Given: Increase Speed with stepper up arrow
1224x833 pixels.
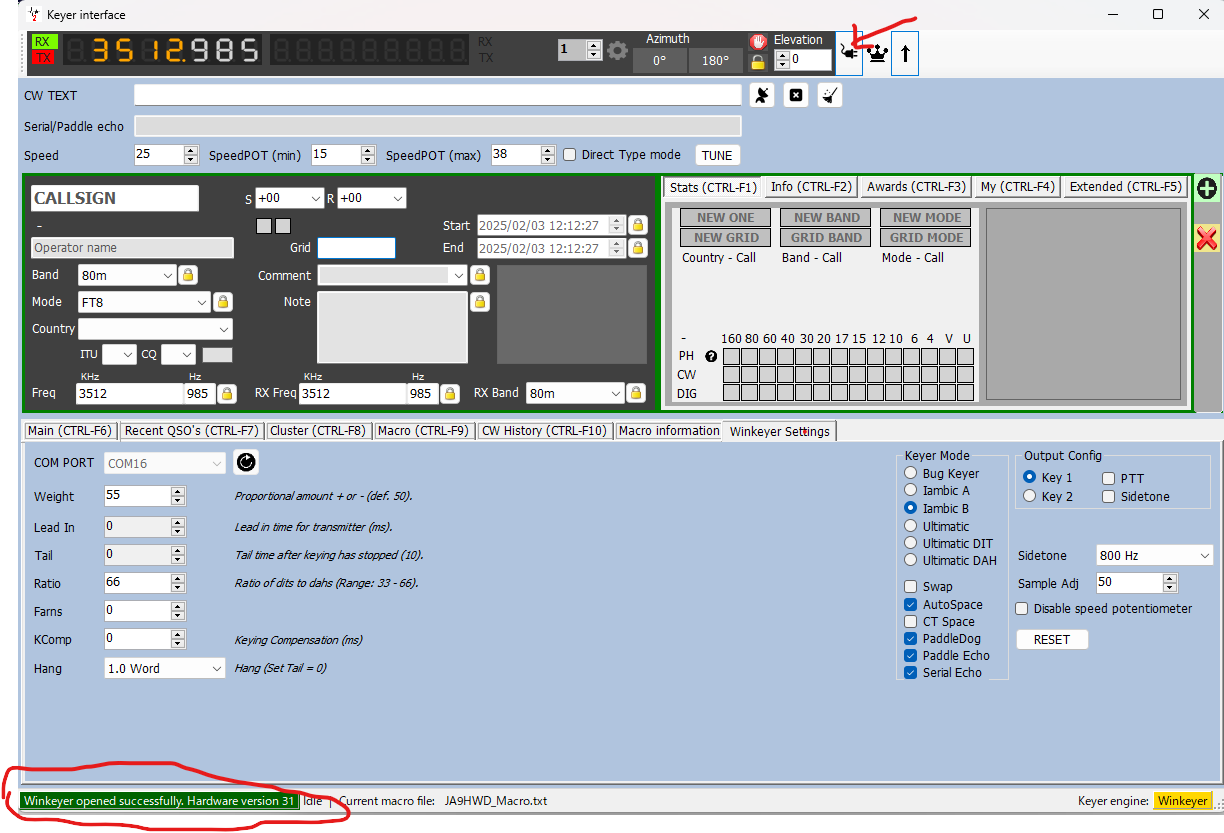Looking at the screenshot, I should (191, 150).
